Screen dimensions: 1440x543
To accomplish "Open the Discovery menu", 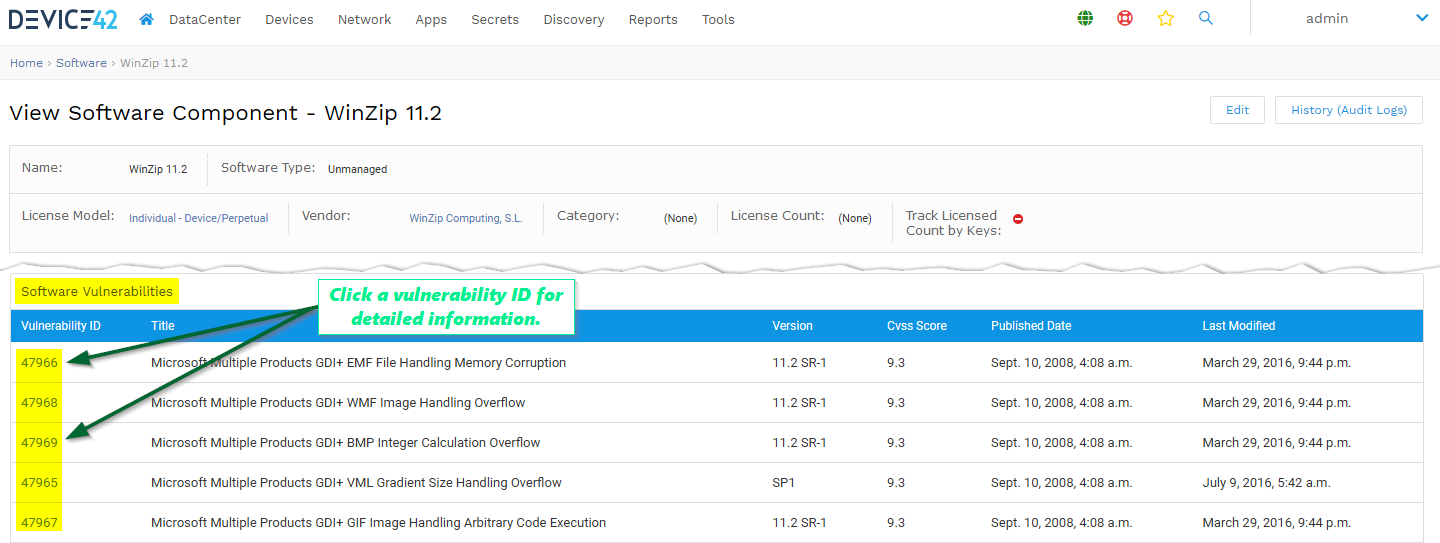I will click(574, 19).
